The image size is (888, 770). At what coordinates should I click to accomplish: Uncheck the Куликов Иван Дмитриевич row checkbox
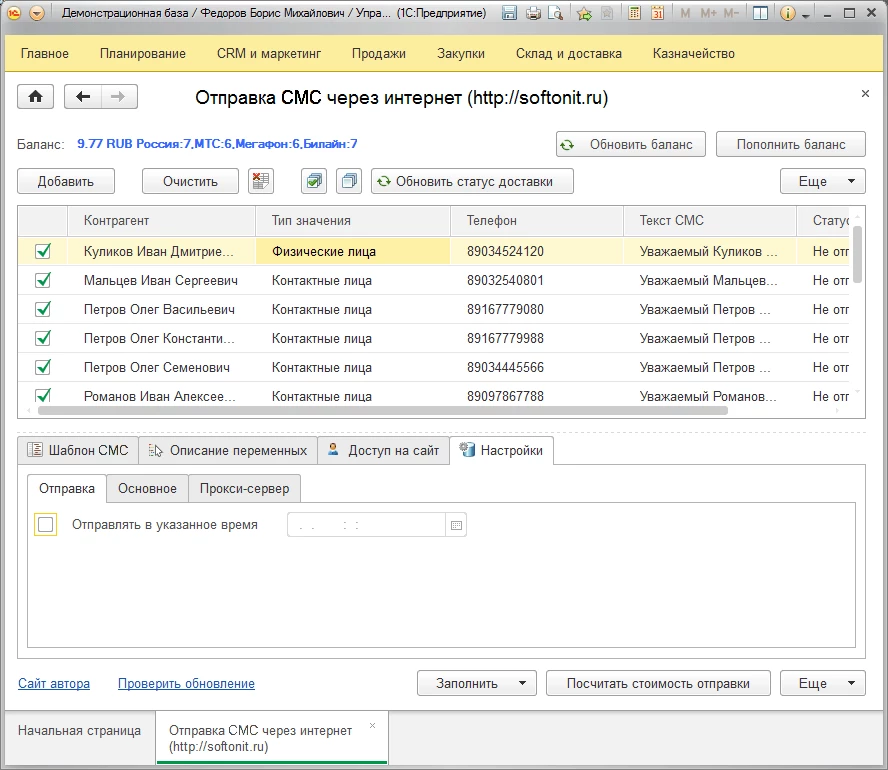coord(43,251)
